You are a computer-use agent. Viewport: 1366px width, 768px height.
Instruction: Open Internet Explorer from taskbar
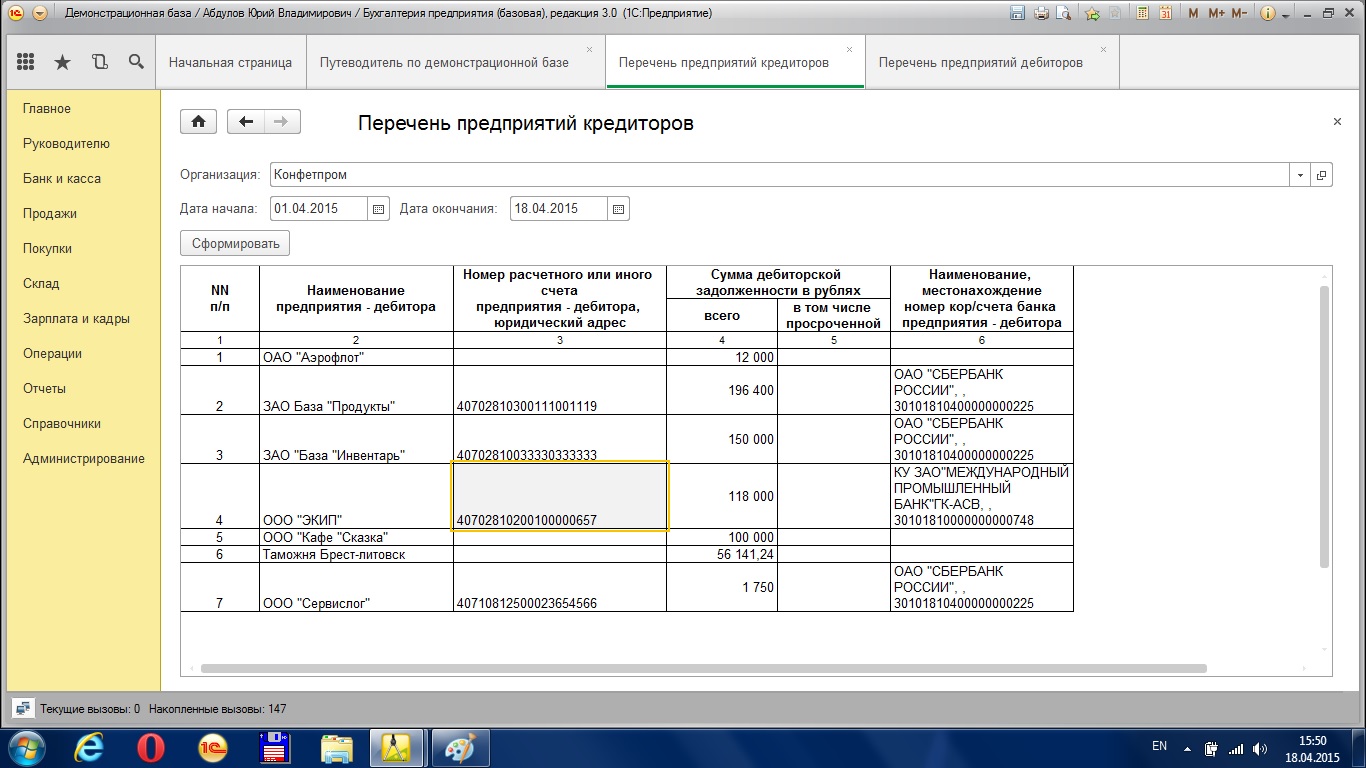pyautogui.click(x=91, y=747)
